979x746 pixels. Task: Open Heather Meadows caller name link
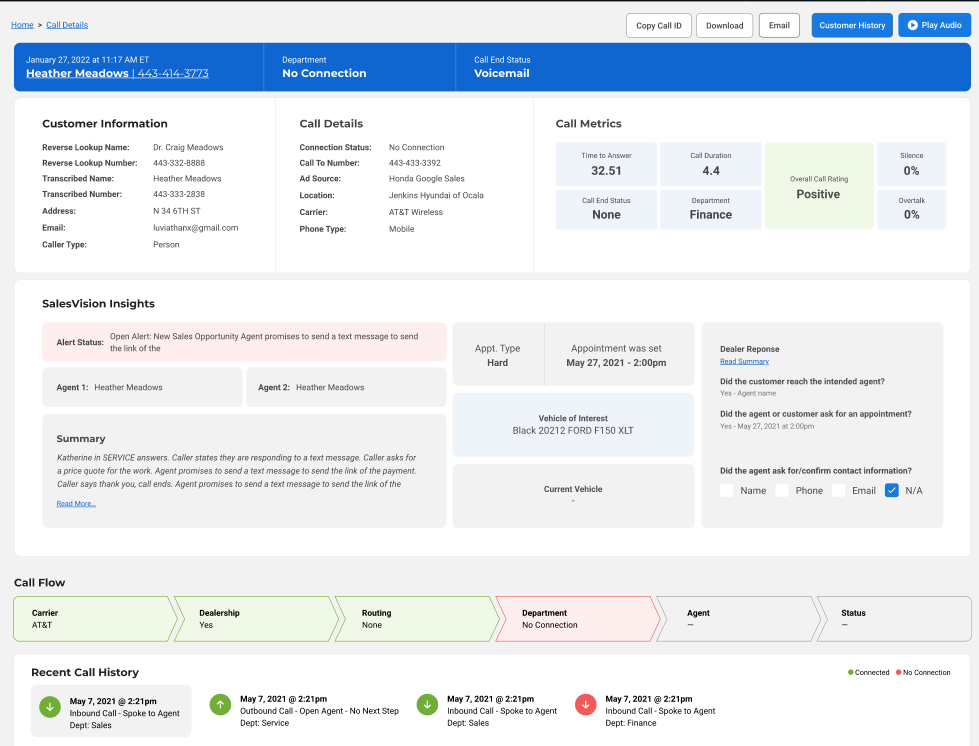click(77, 73)
